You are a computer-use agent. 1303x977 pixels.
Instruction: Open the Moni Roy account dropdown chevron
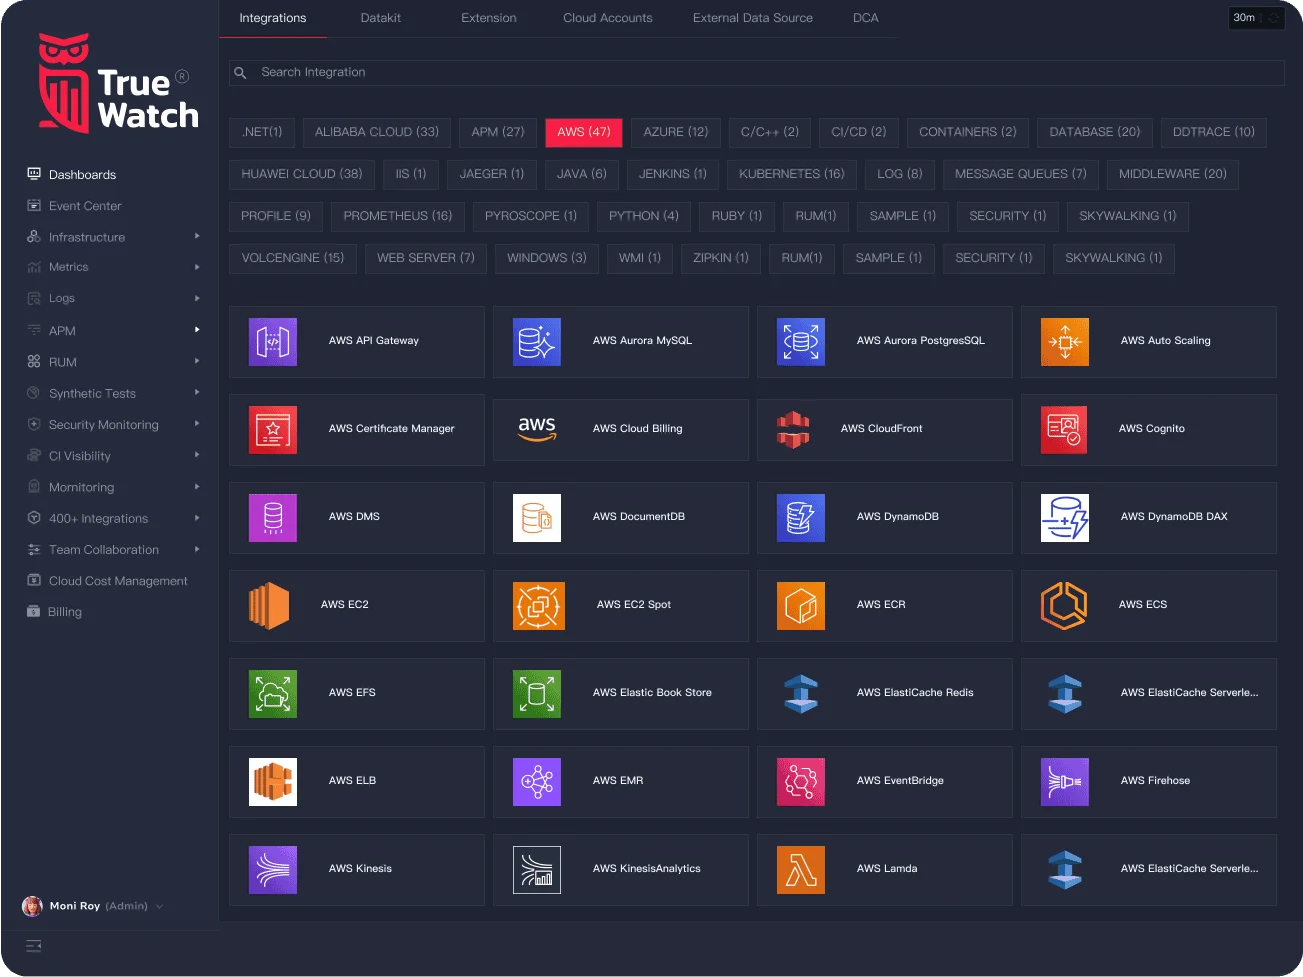click(x=160, y=906)
